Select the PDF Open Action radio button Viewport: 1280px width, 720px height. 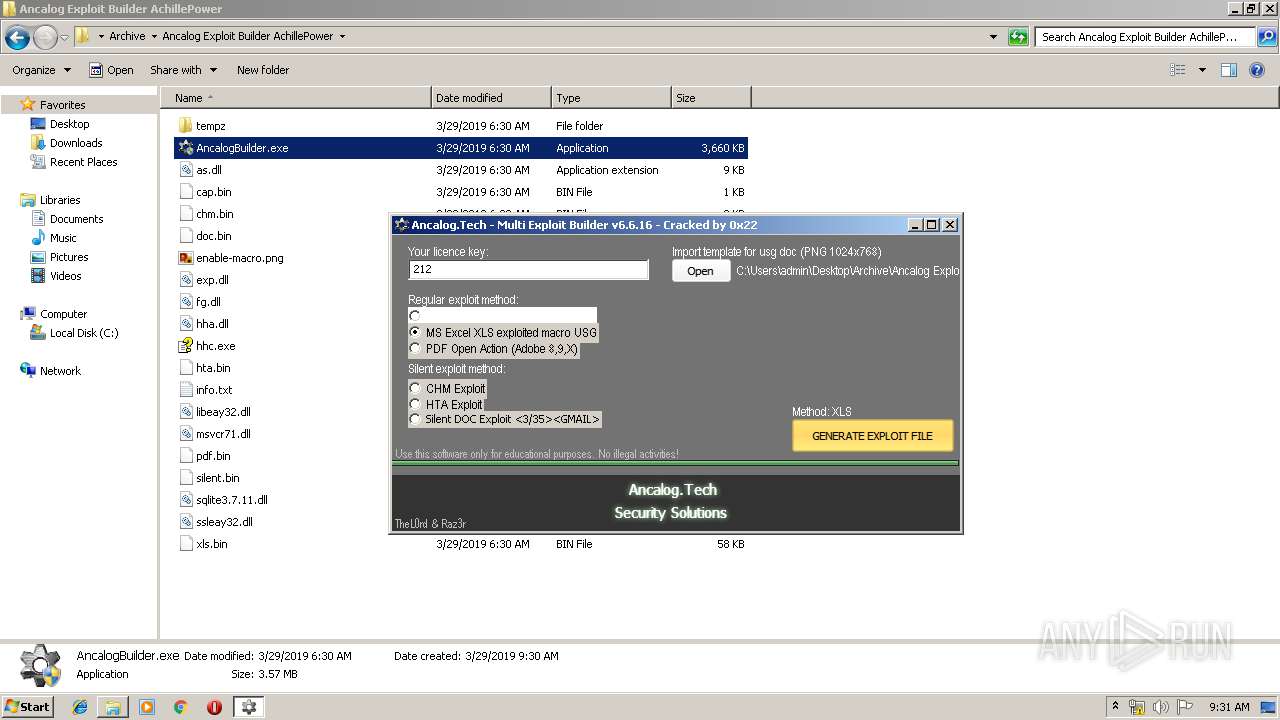415,348
